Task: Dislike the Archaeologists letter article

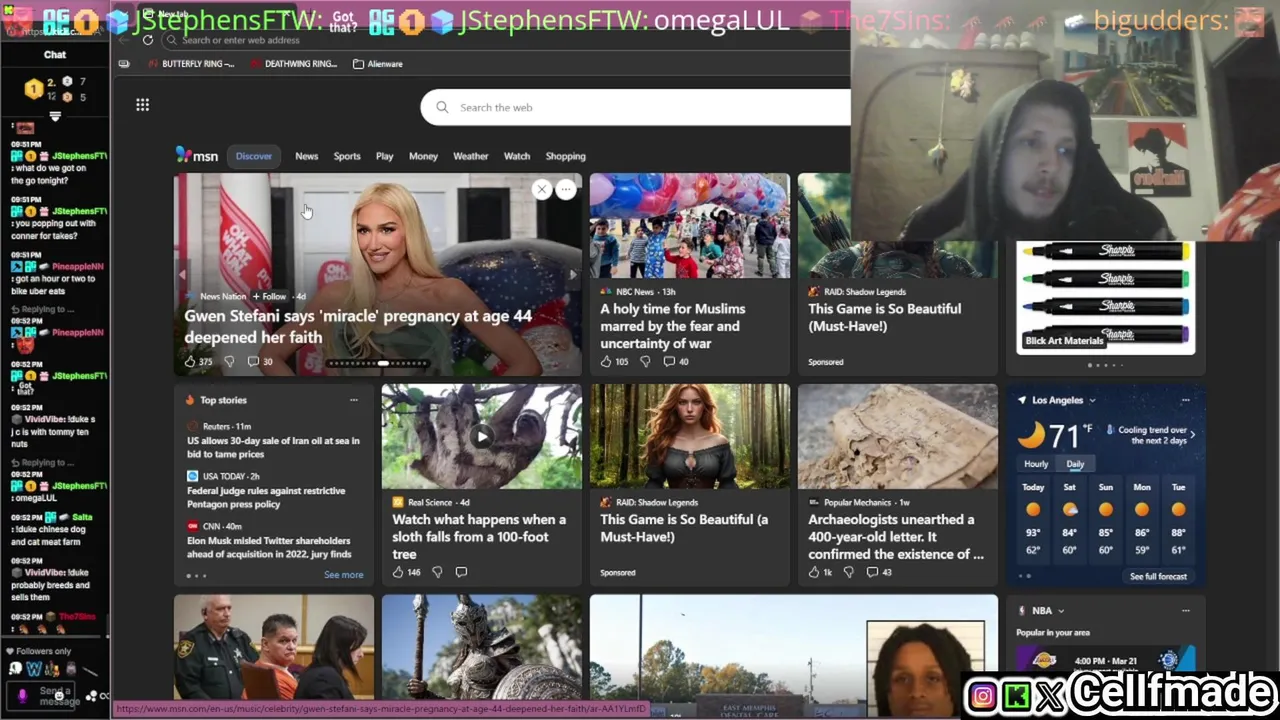Action: point(849,572)
